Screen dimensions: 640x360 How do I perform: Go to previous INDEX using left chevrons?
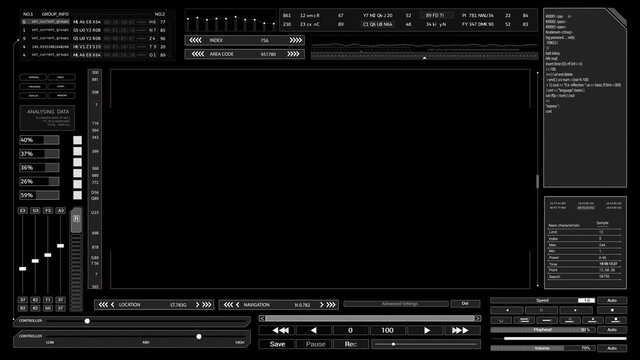(196, 40)
